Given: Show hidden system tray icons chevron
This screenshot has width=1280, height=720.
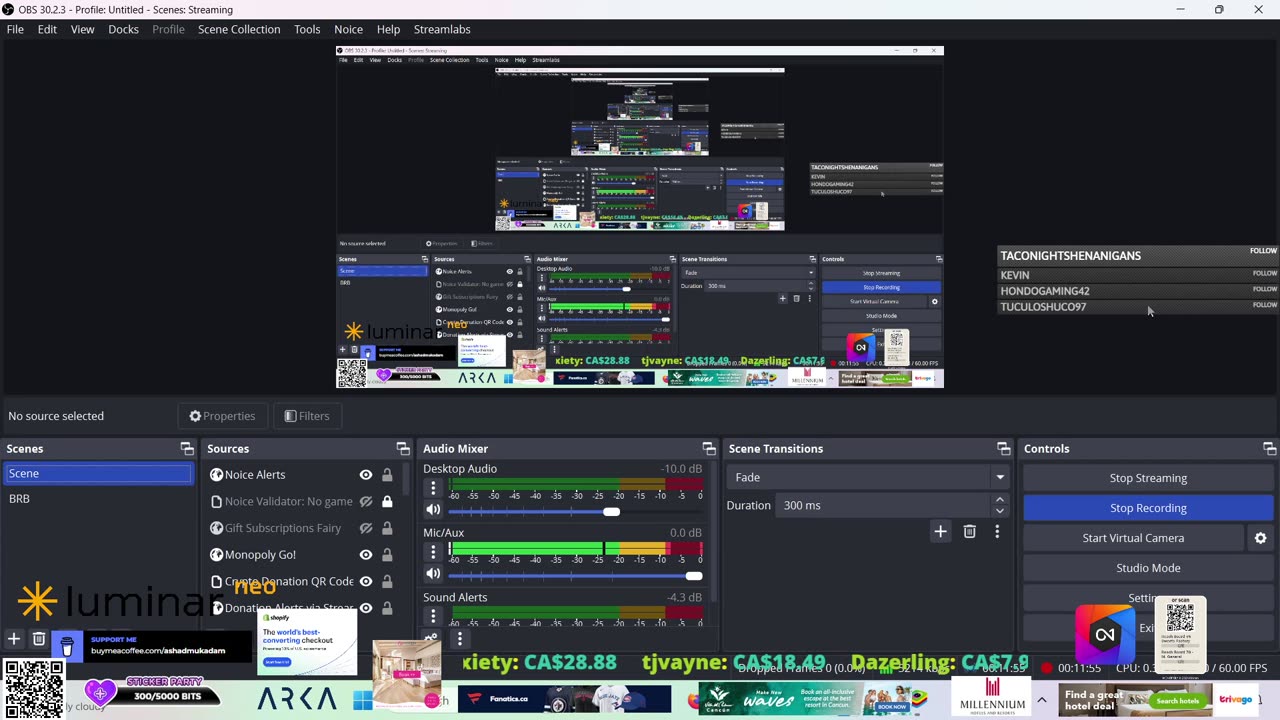Looking at the screenshot, I should pyautogui.click(x=1041, y=700).
